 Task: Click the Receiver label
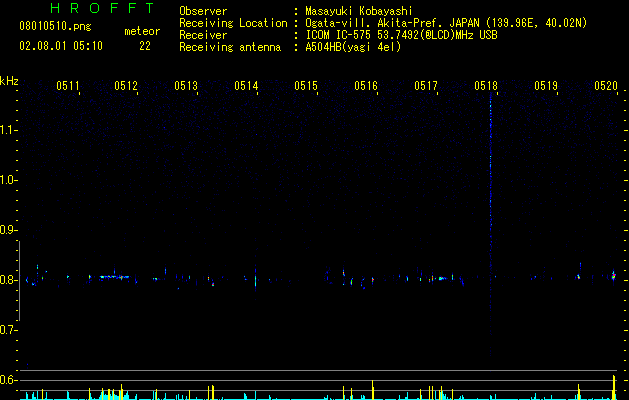pos(203,35)
